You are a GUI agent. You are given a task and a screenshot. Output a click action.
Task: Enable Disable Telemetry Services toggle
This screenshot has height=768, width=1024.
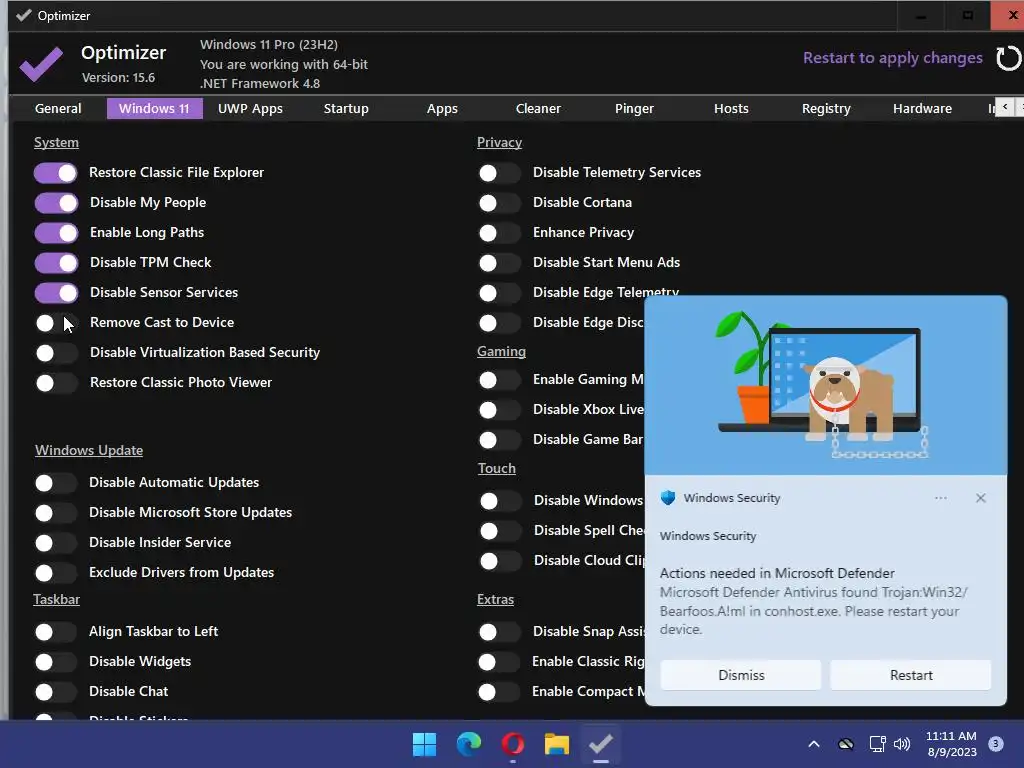(x=500, y=172)
